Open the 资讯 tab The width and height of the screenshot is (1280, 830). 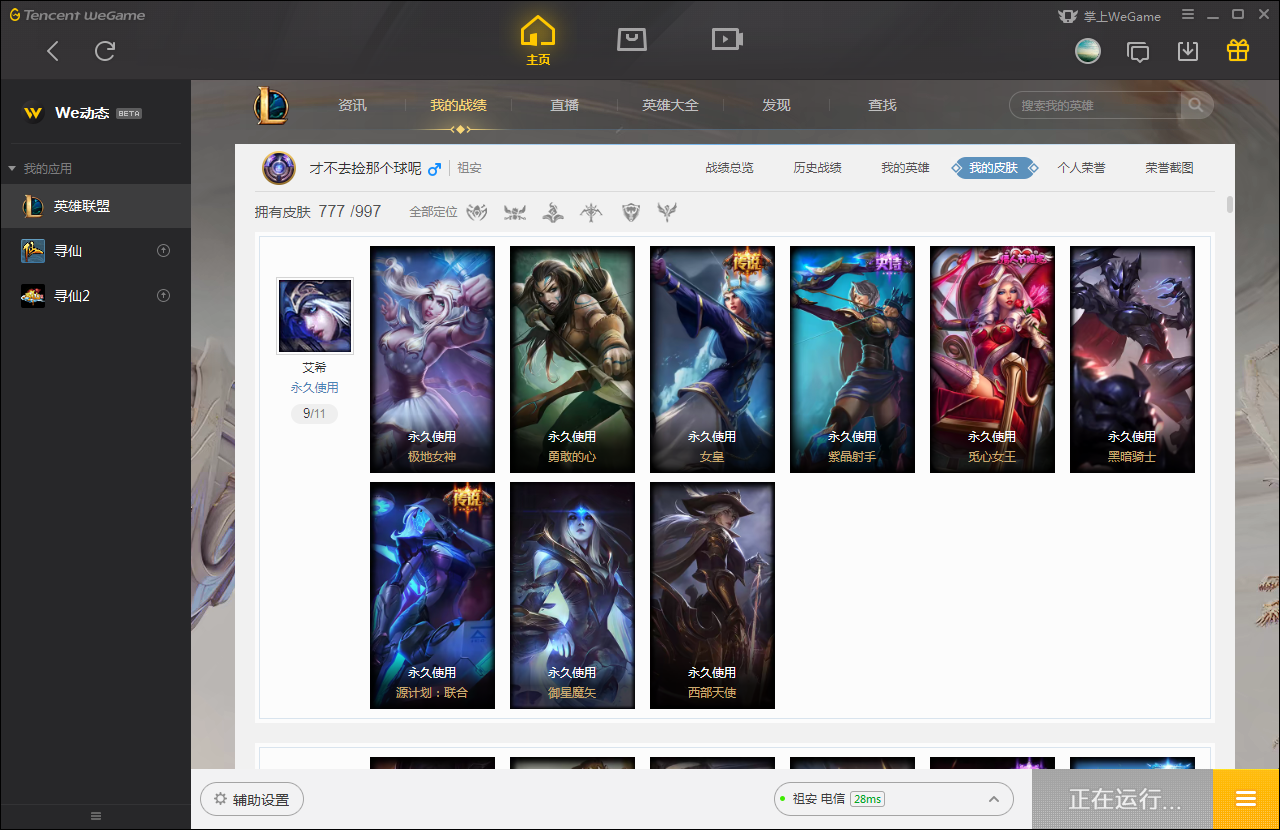[x=352, y=105]
